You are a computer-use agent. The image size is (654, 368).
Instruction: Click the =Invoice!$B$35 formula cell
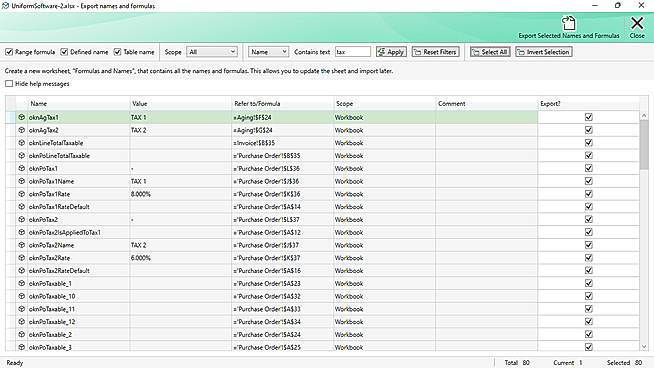click(283, 143)
